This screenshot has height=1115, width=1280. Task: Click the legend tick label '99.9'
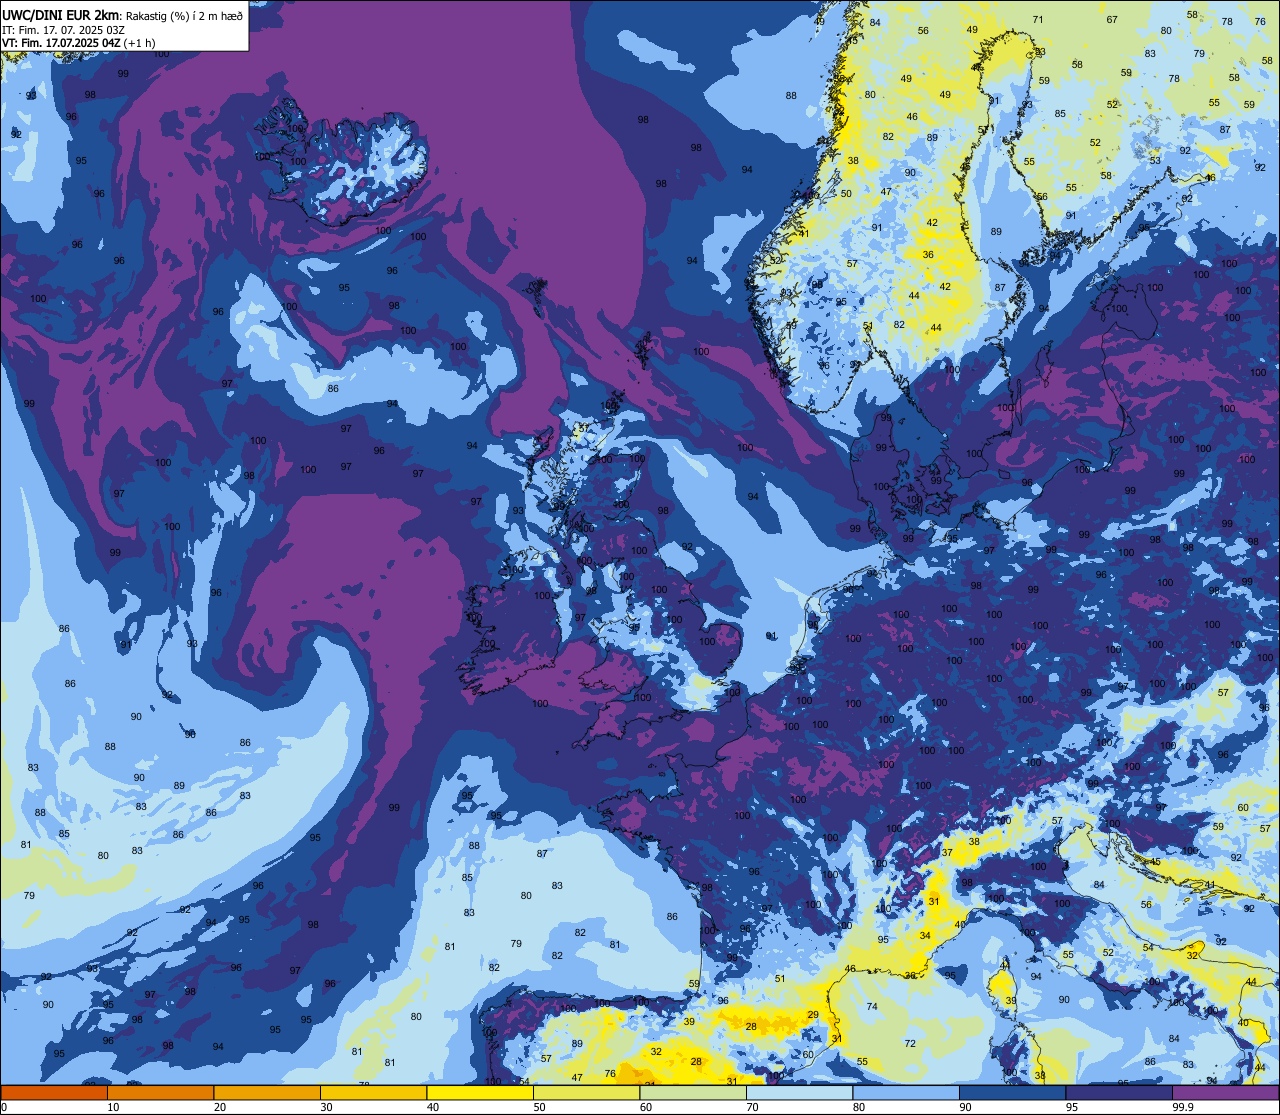[1183, 1107]
